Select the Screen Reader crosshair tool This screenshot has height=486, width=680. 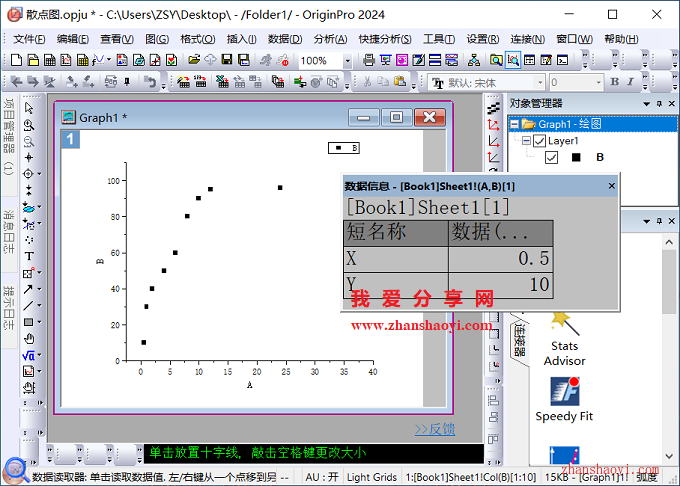click(x=29, y=157)
